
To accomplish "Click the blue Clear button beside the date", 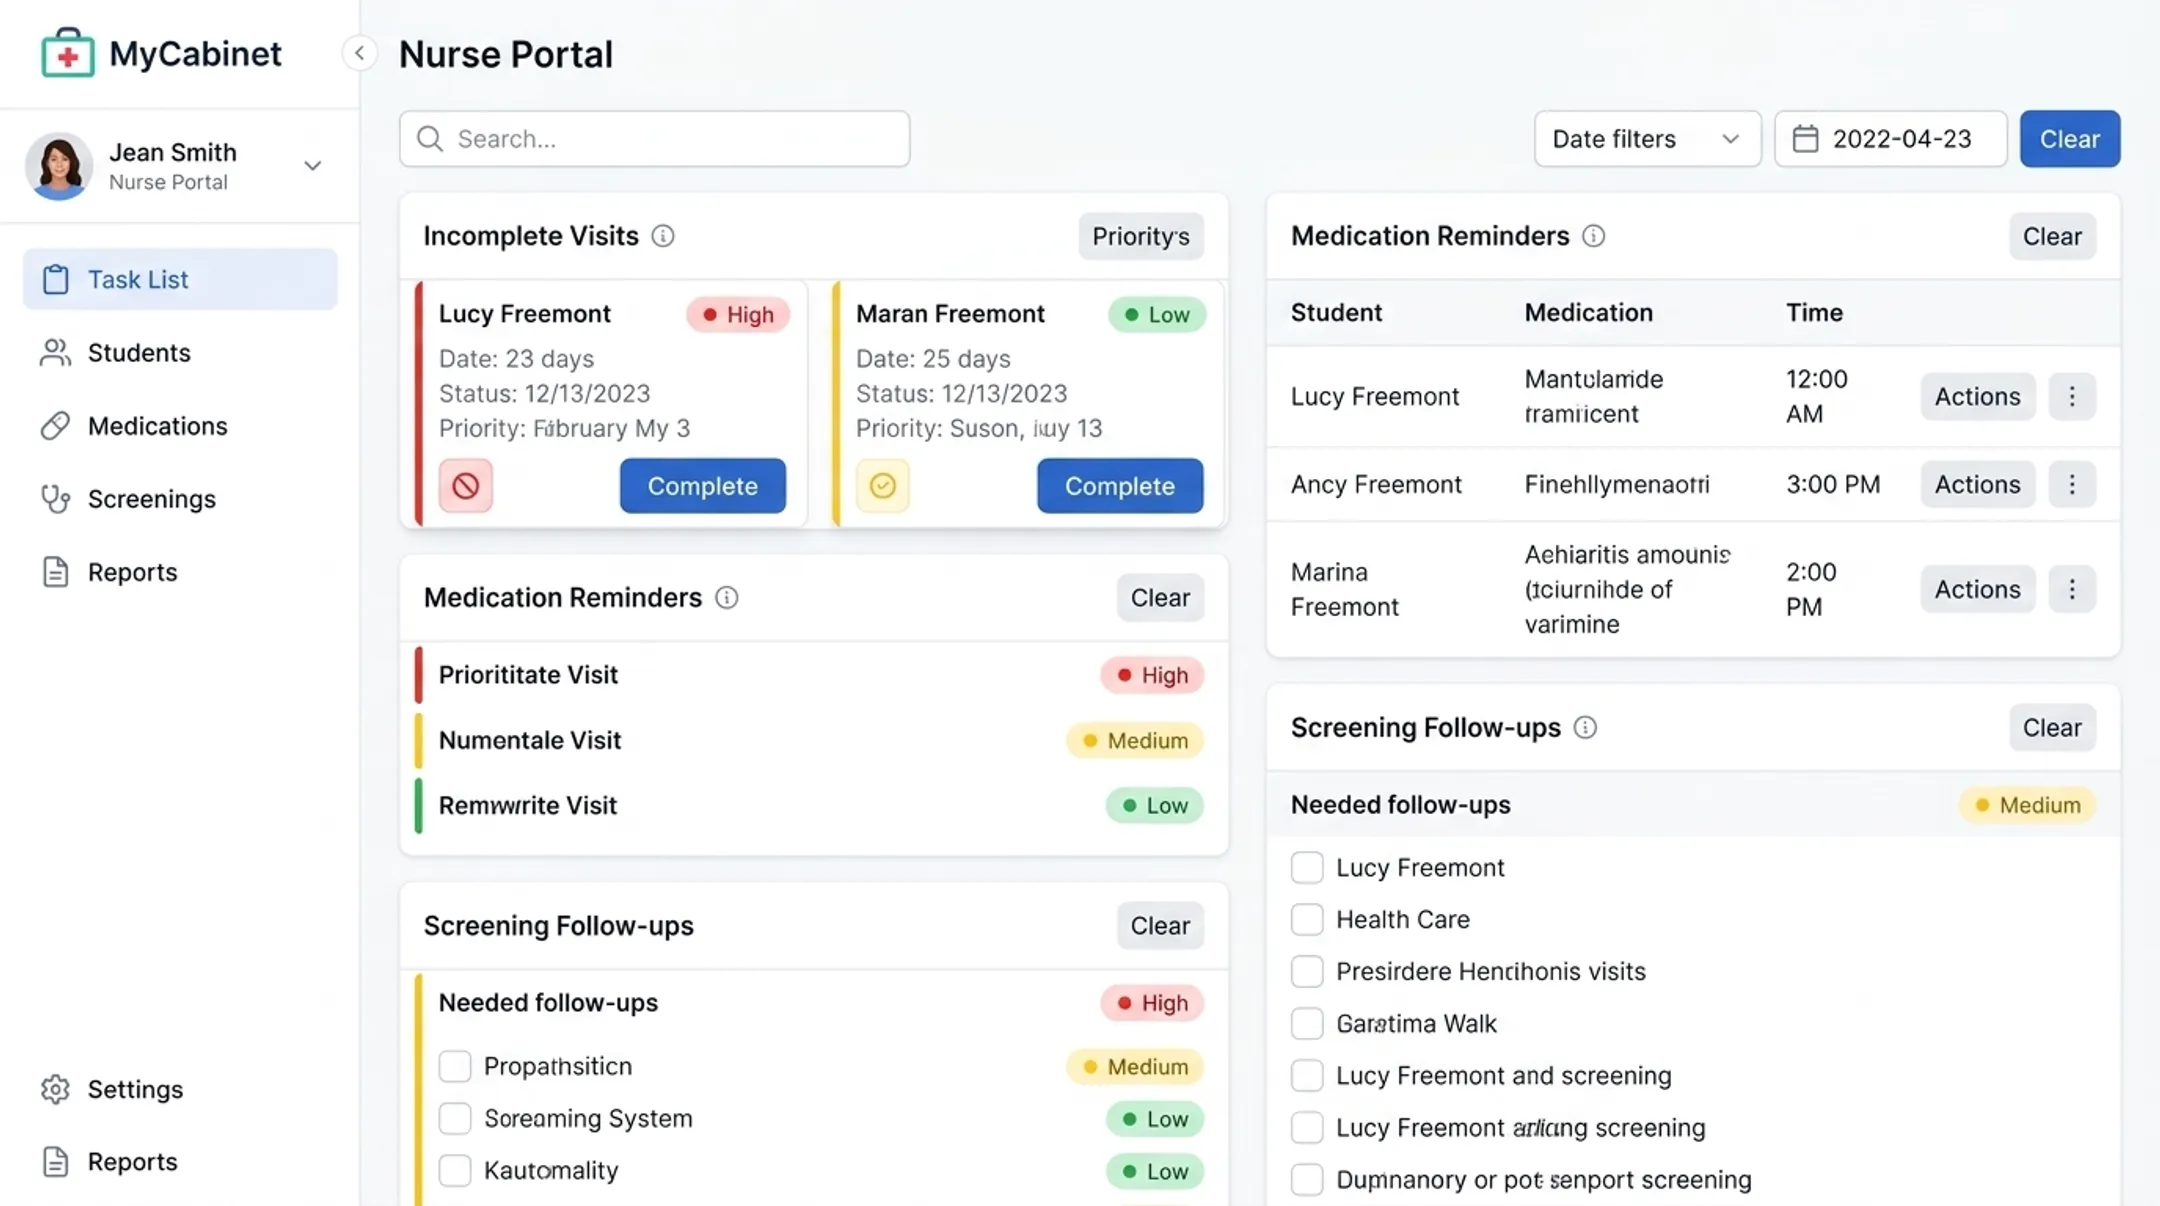I will (x=2069, y=139).
